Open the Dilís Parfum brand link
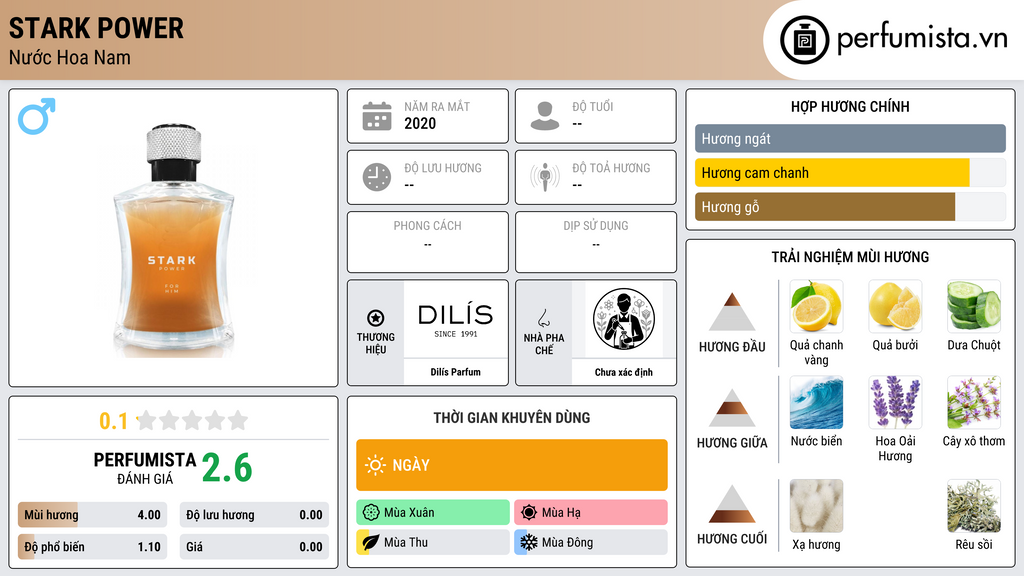The height and width of the screenshot is (576, 1024). coord(456,372)
